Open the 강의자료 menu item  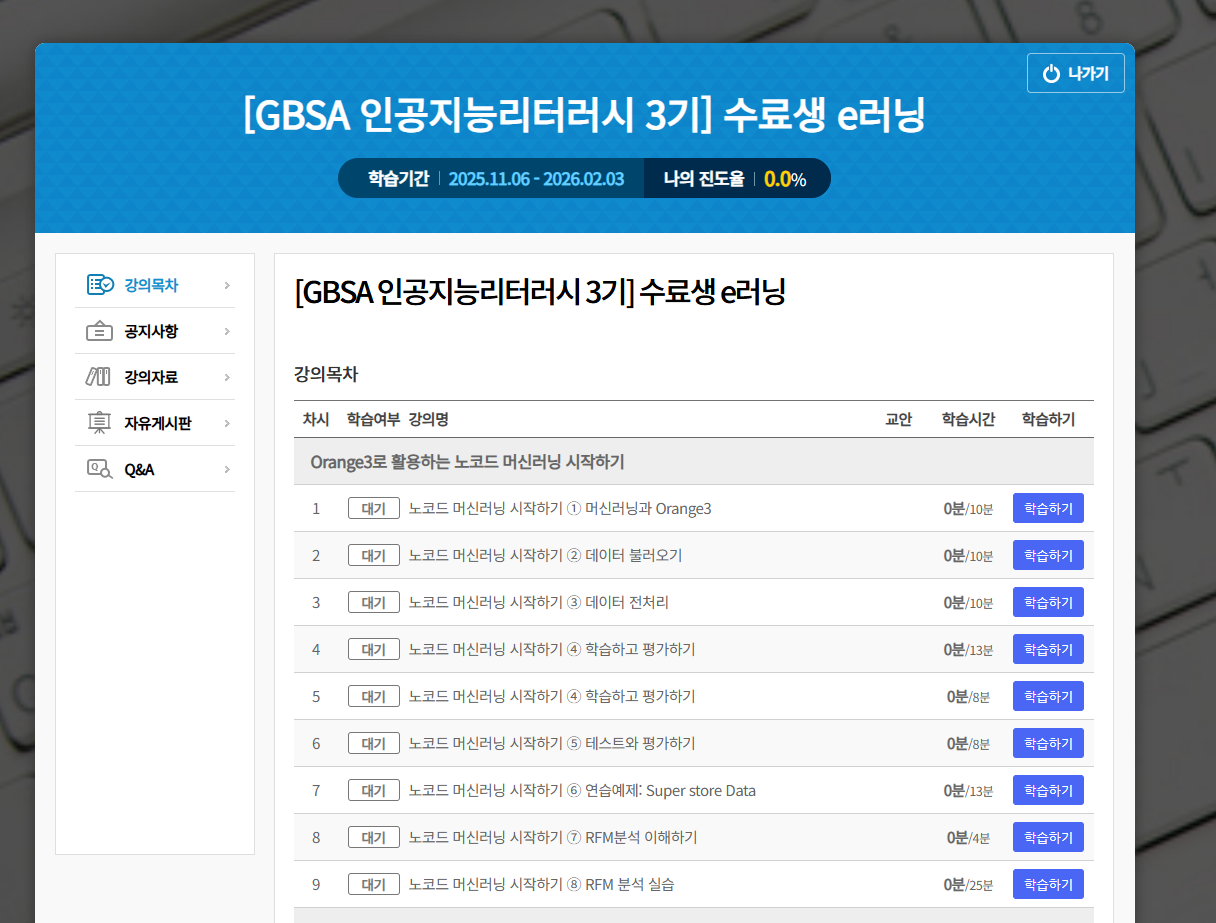(x=155, y=377)
